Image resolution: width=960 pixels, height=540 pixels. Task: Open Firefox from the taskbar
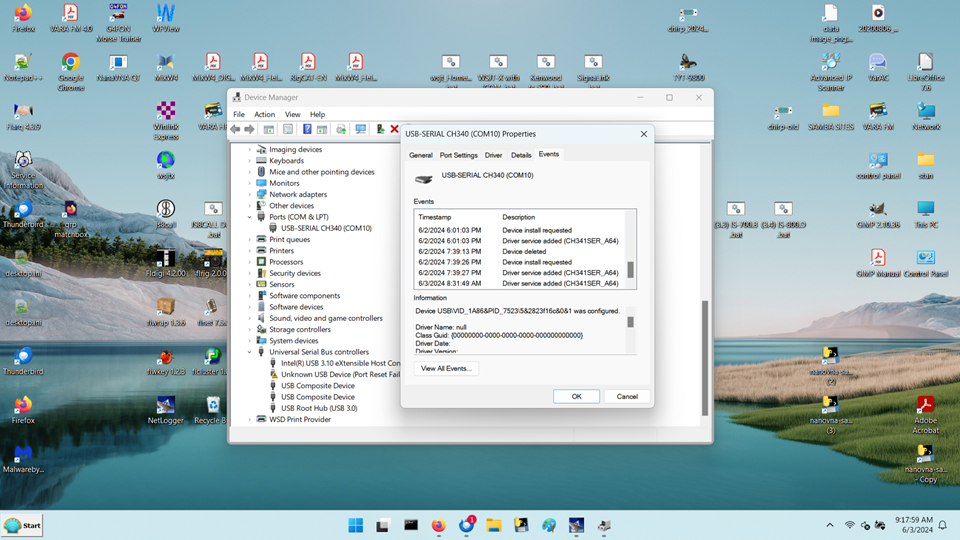[438, 525]
